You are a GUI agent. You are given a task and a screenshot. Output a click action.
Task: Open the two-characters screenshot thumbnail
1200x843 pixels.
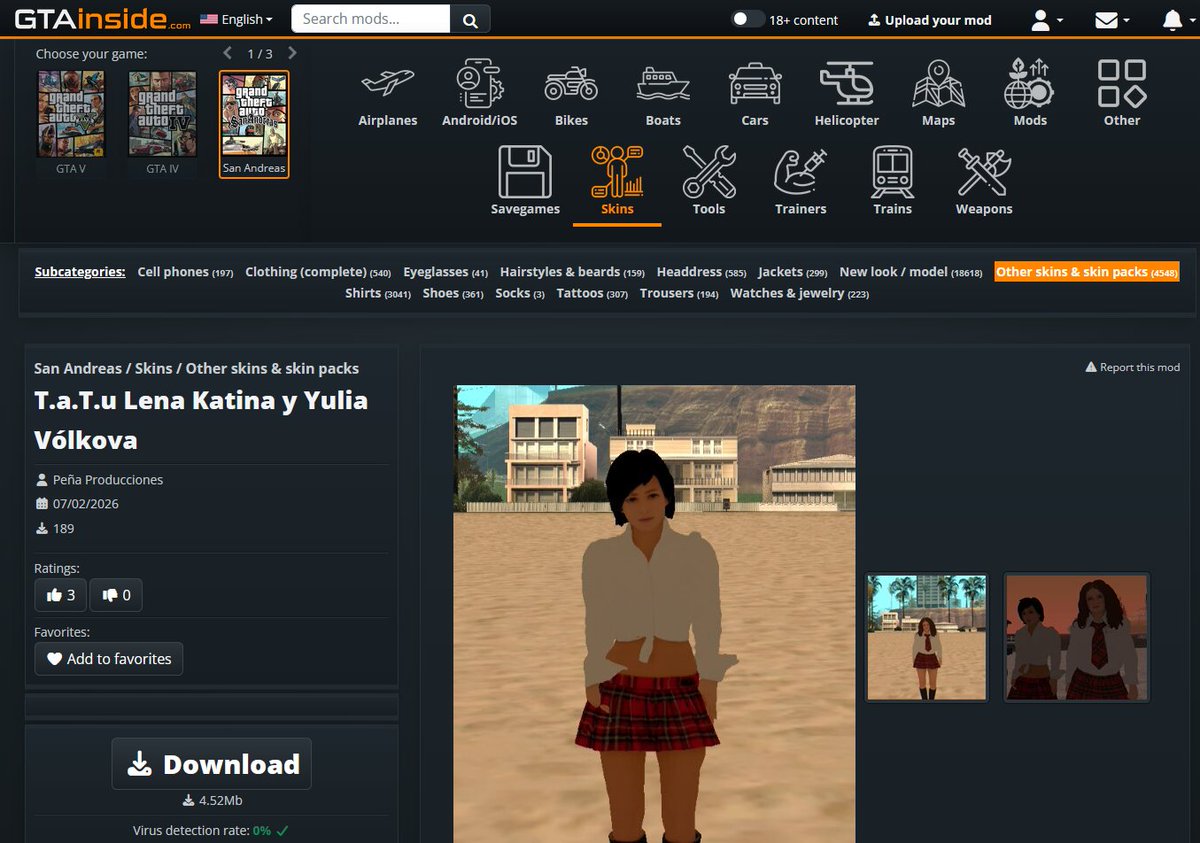(1077, 637)
